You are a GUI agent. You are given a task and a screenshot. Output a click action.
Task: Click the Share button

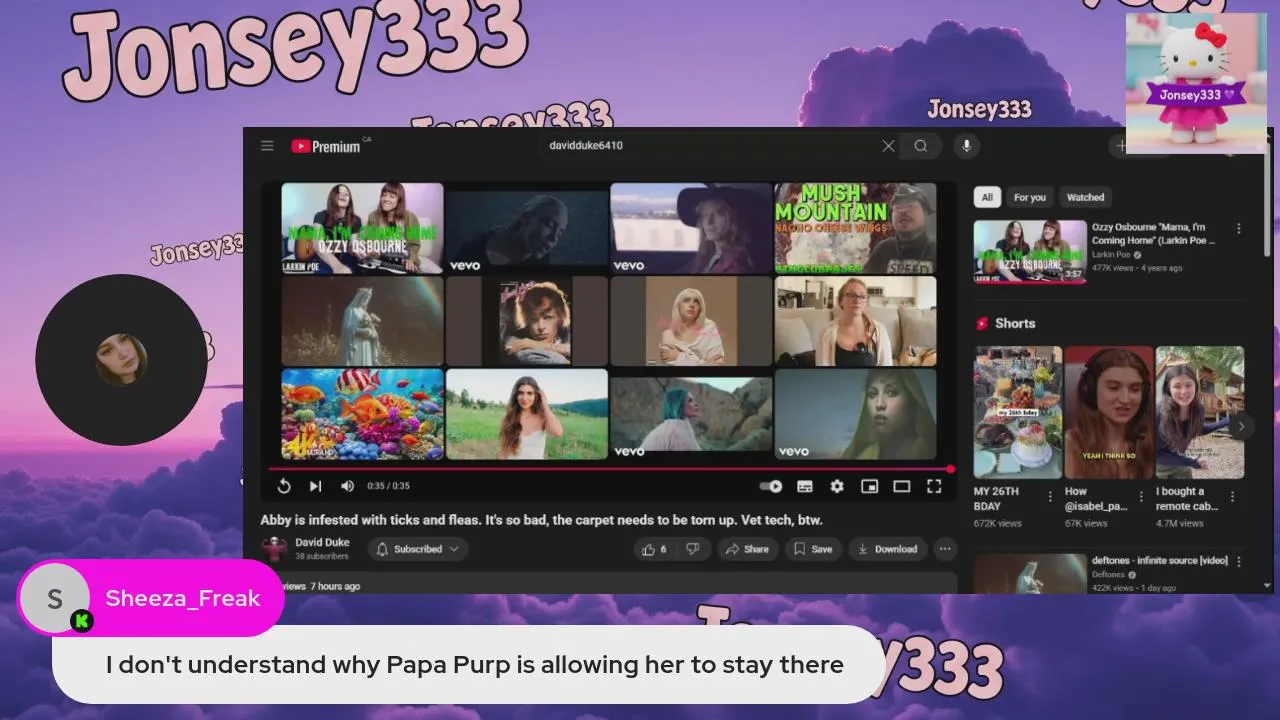coord(747,549)
